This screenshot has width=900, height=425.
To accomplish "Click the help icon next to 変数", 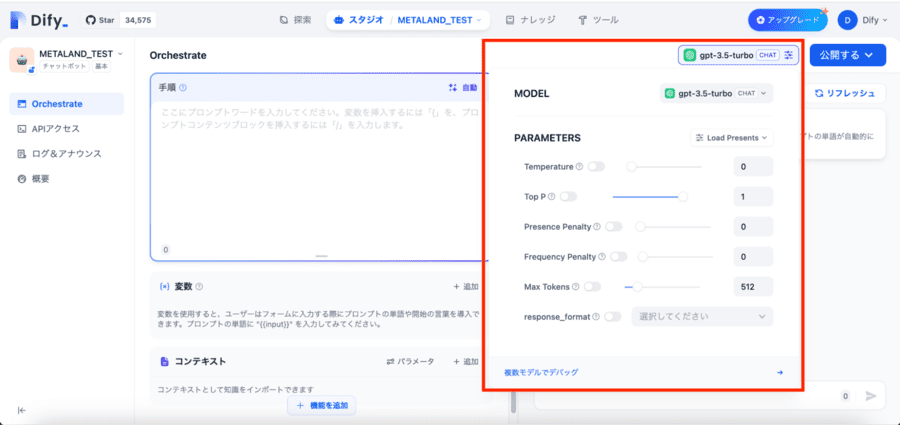I will click(x=199, y=287).
